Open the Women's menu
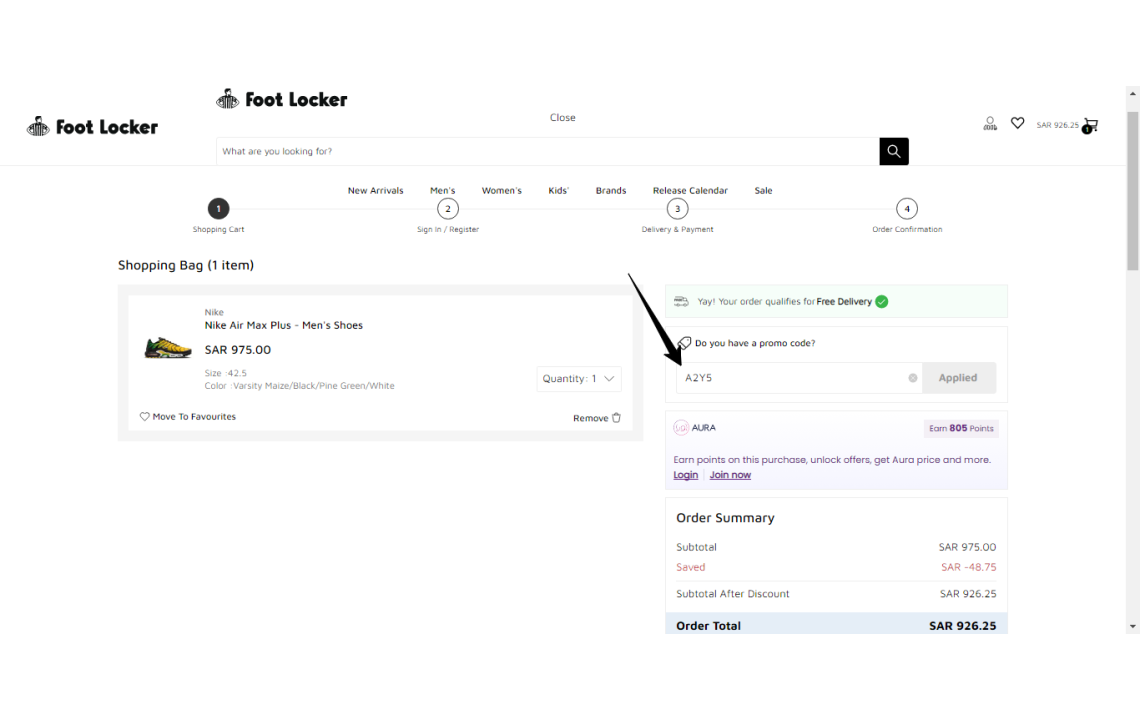 point(502,191)
